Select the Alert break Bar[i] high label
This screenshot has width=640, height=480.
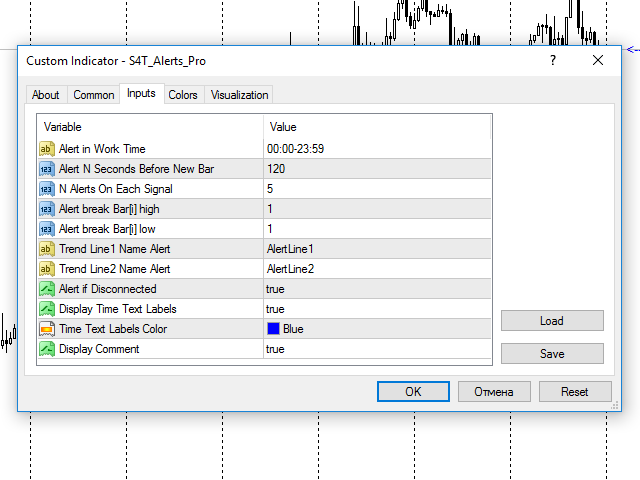pos(109,209)
